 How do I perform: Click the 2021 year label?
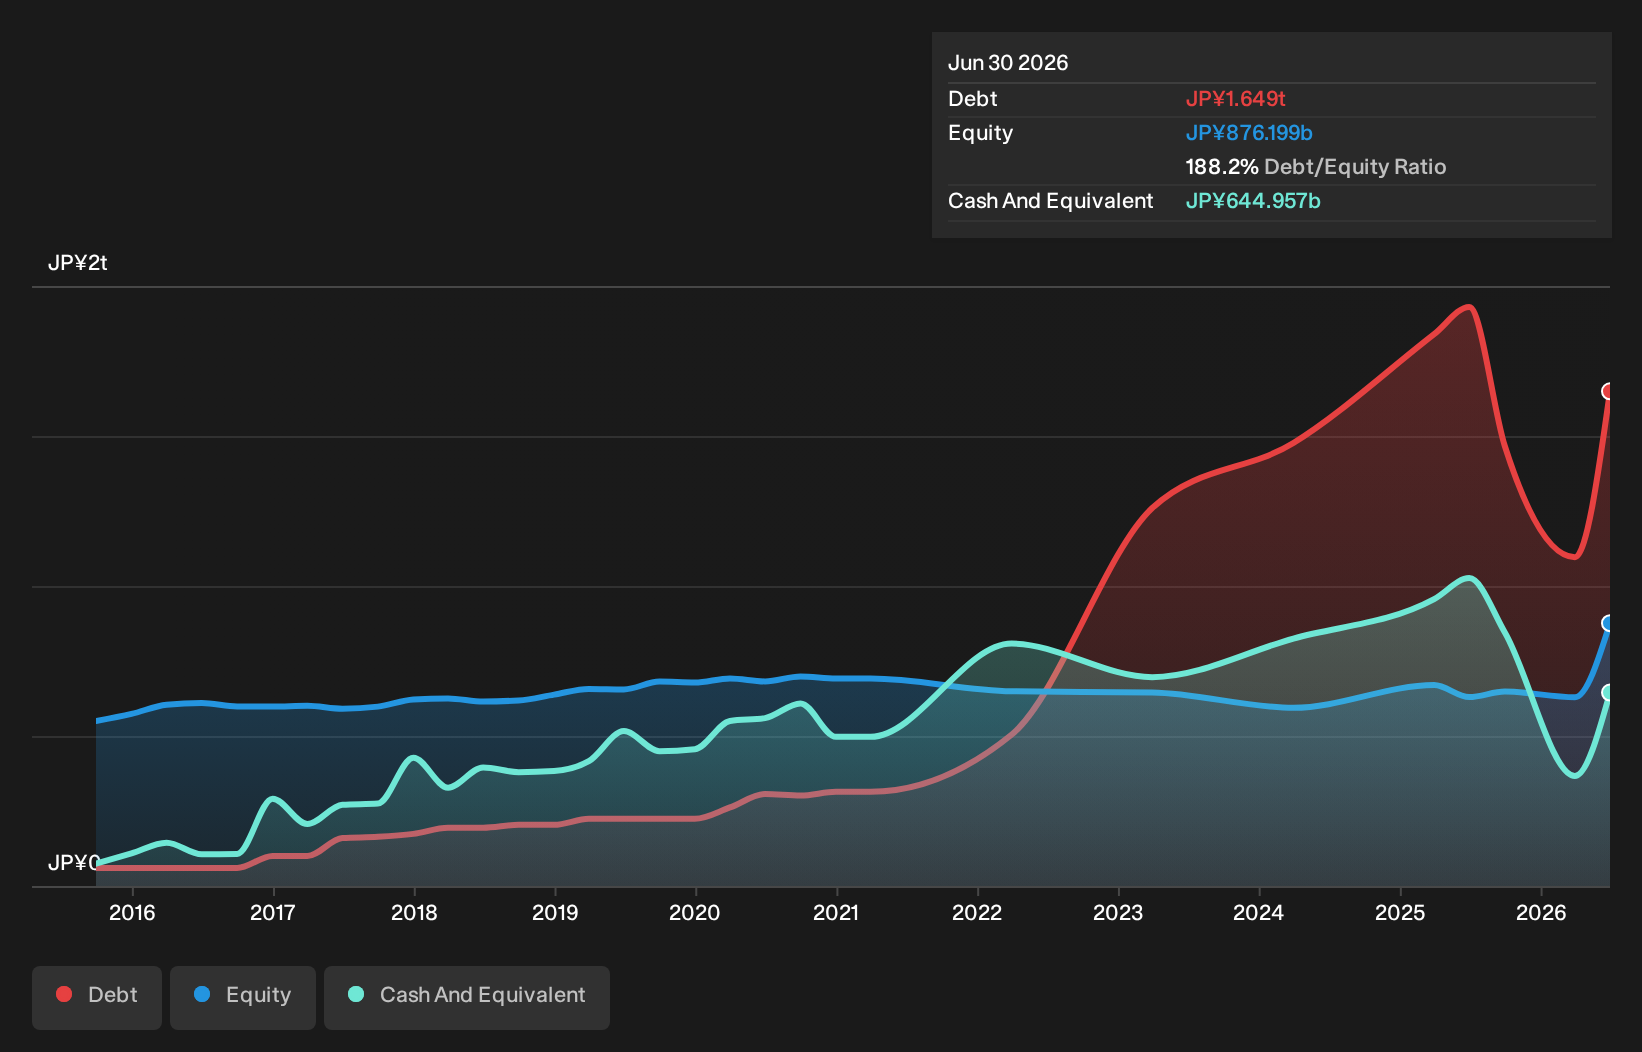tap(836, 913)
